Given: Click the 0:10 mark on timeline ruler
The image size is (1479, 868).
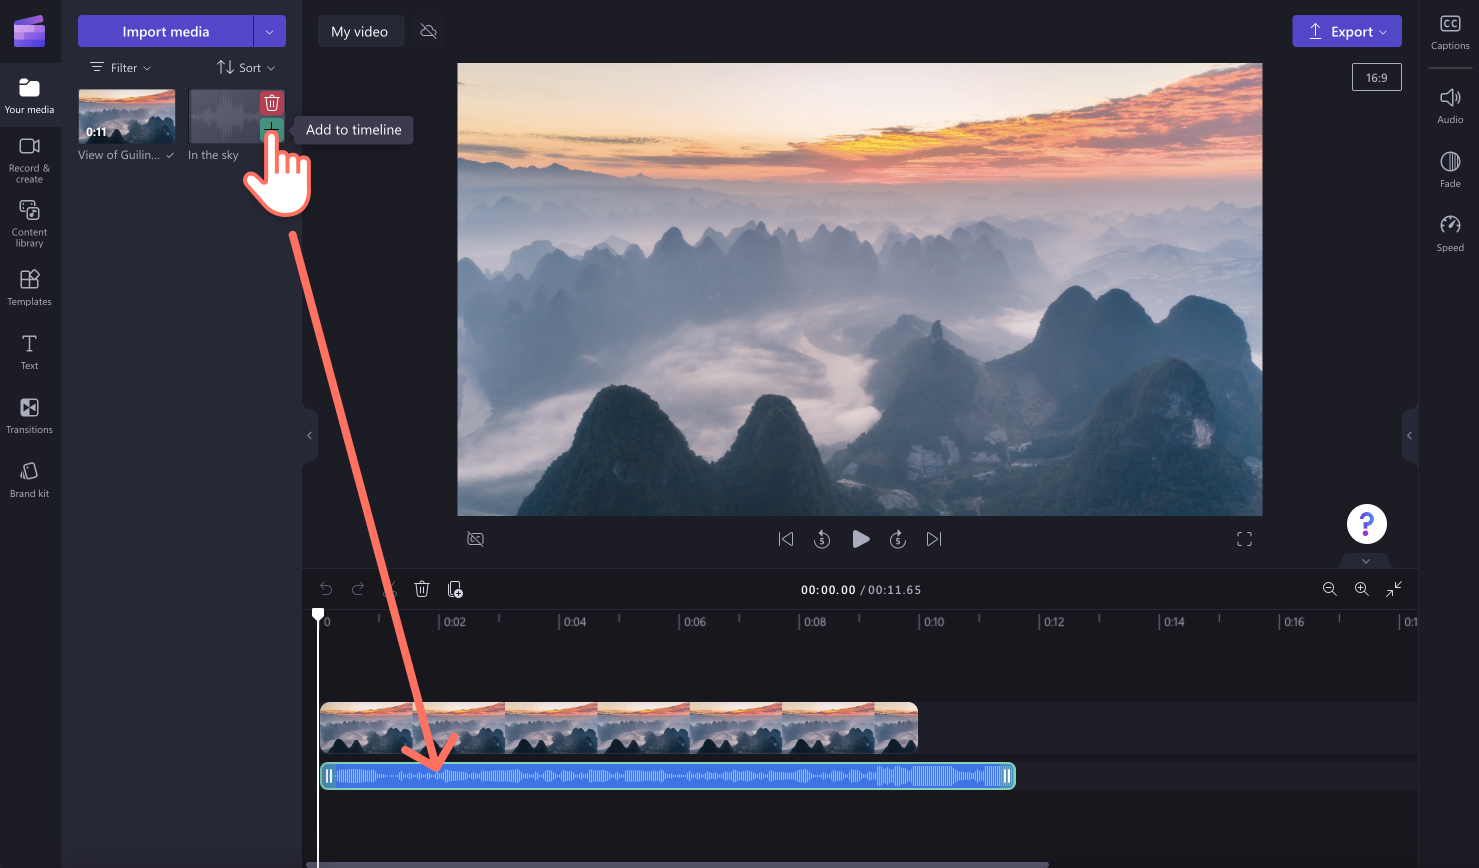Looking at the screenshot, I should point(934,622).
